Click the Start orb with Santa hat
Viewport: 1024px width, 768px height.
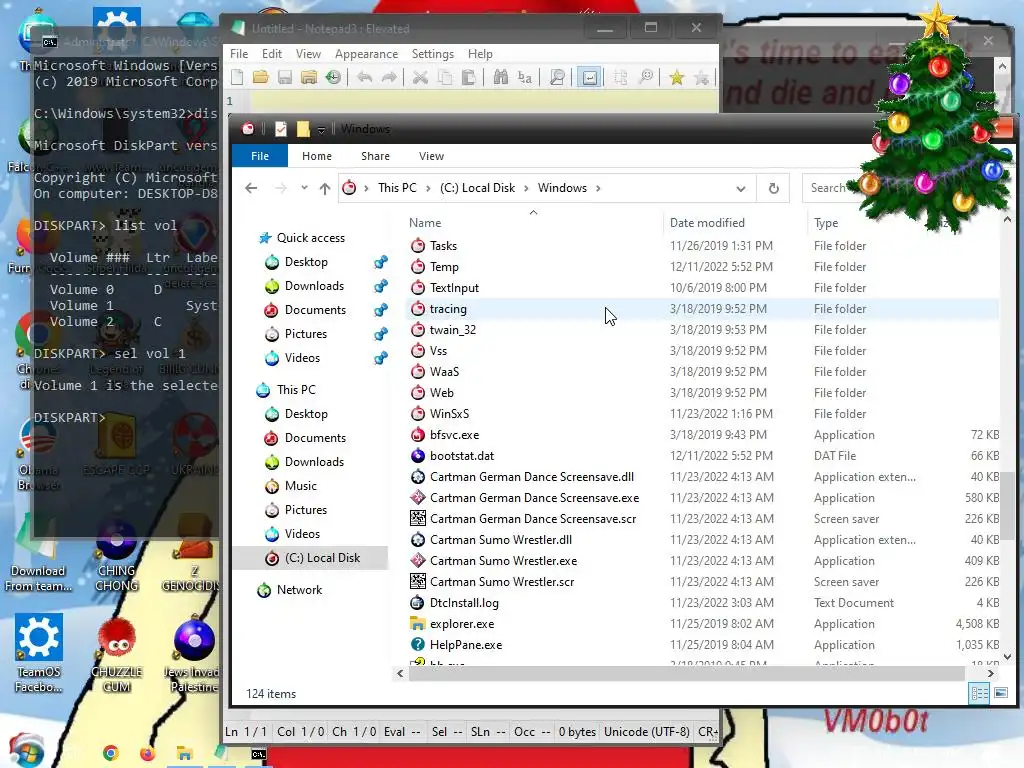click(26, 752)
